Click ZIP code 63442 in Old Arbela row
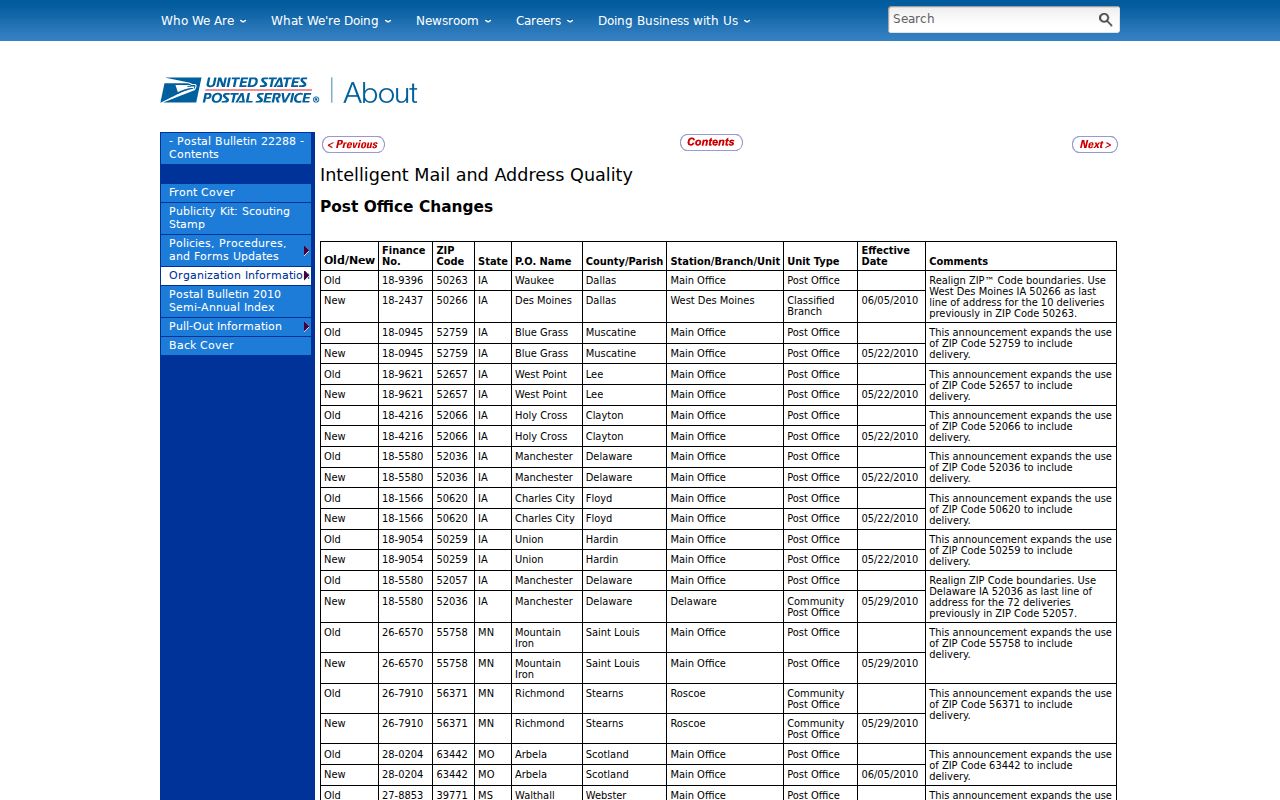The width and height of the screenshot is (1280, 800). tap(453, 754)
